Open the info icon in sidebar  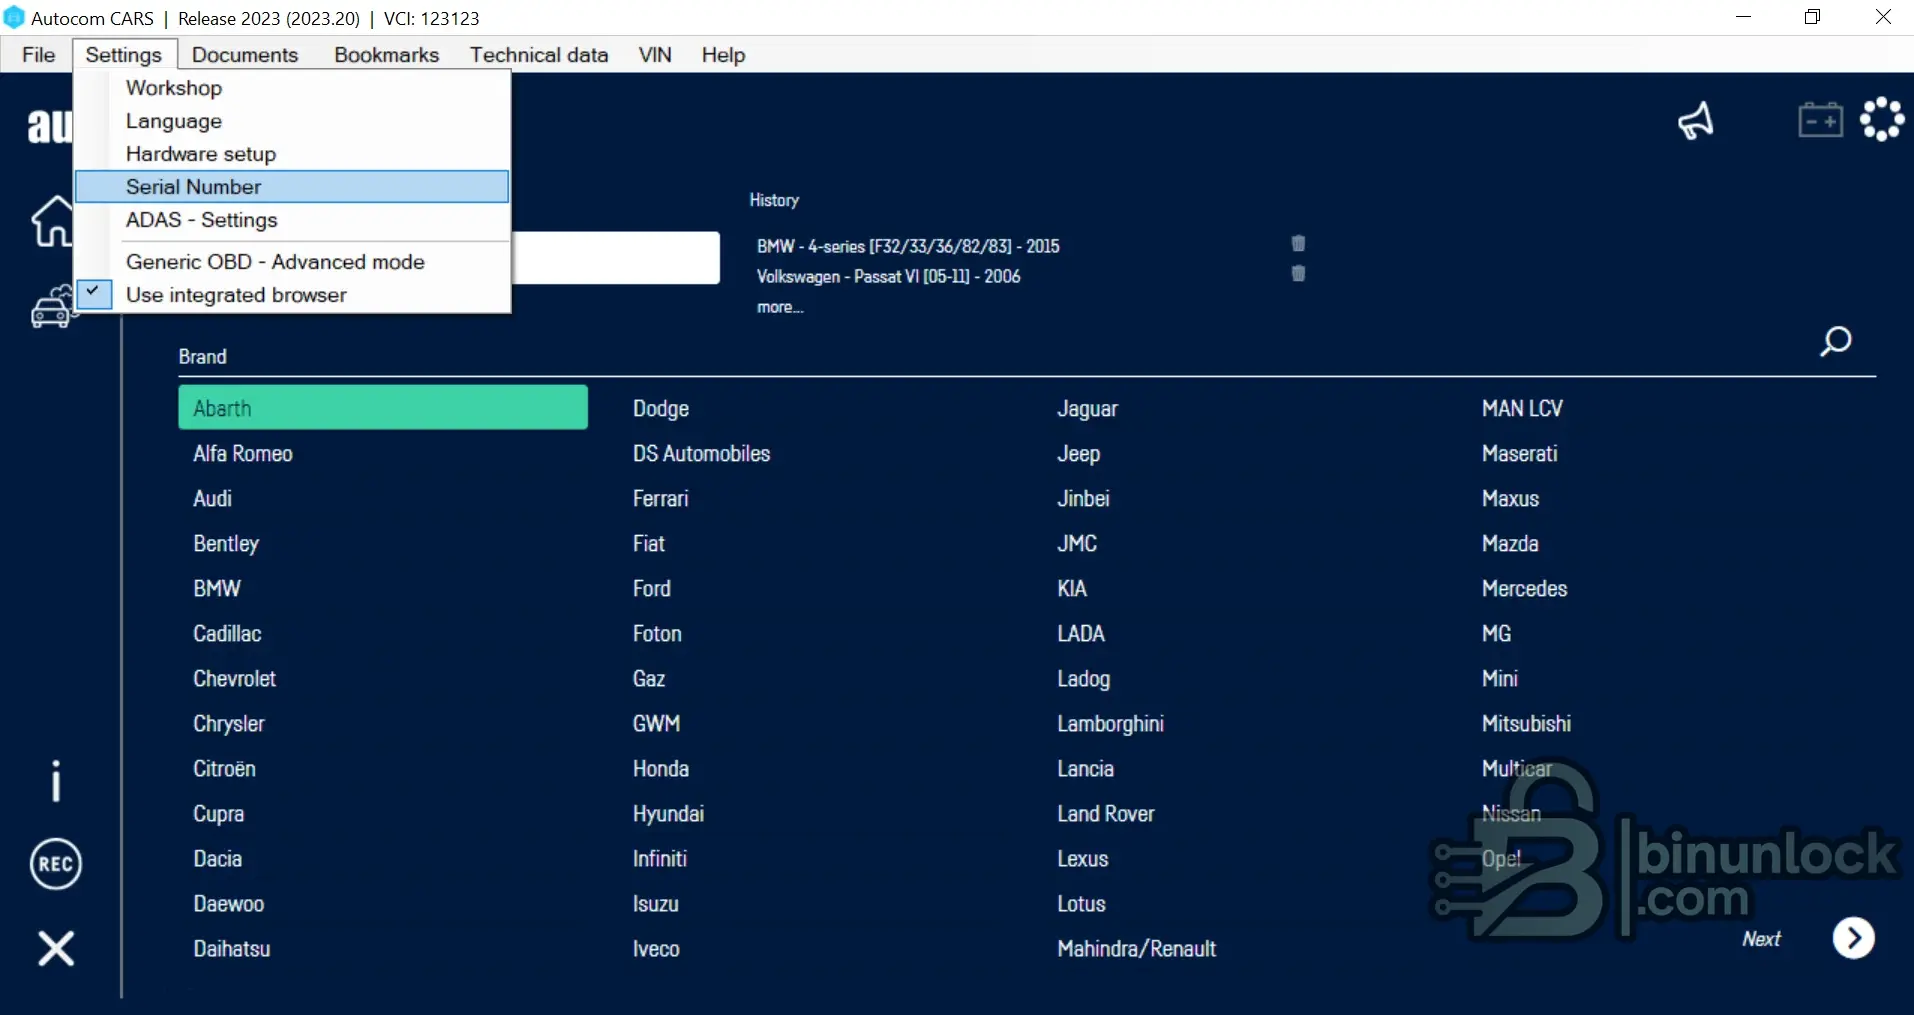pos(56,780)
